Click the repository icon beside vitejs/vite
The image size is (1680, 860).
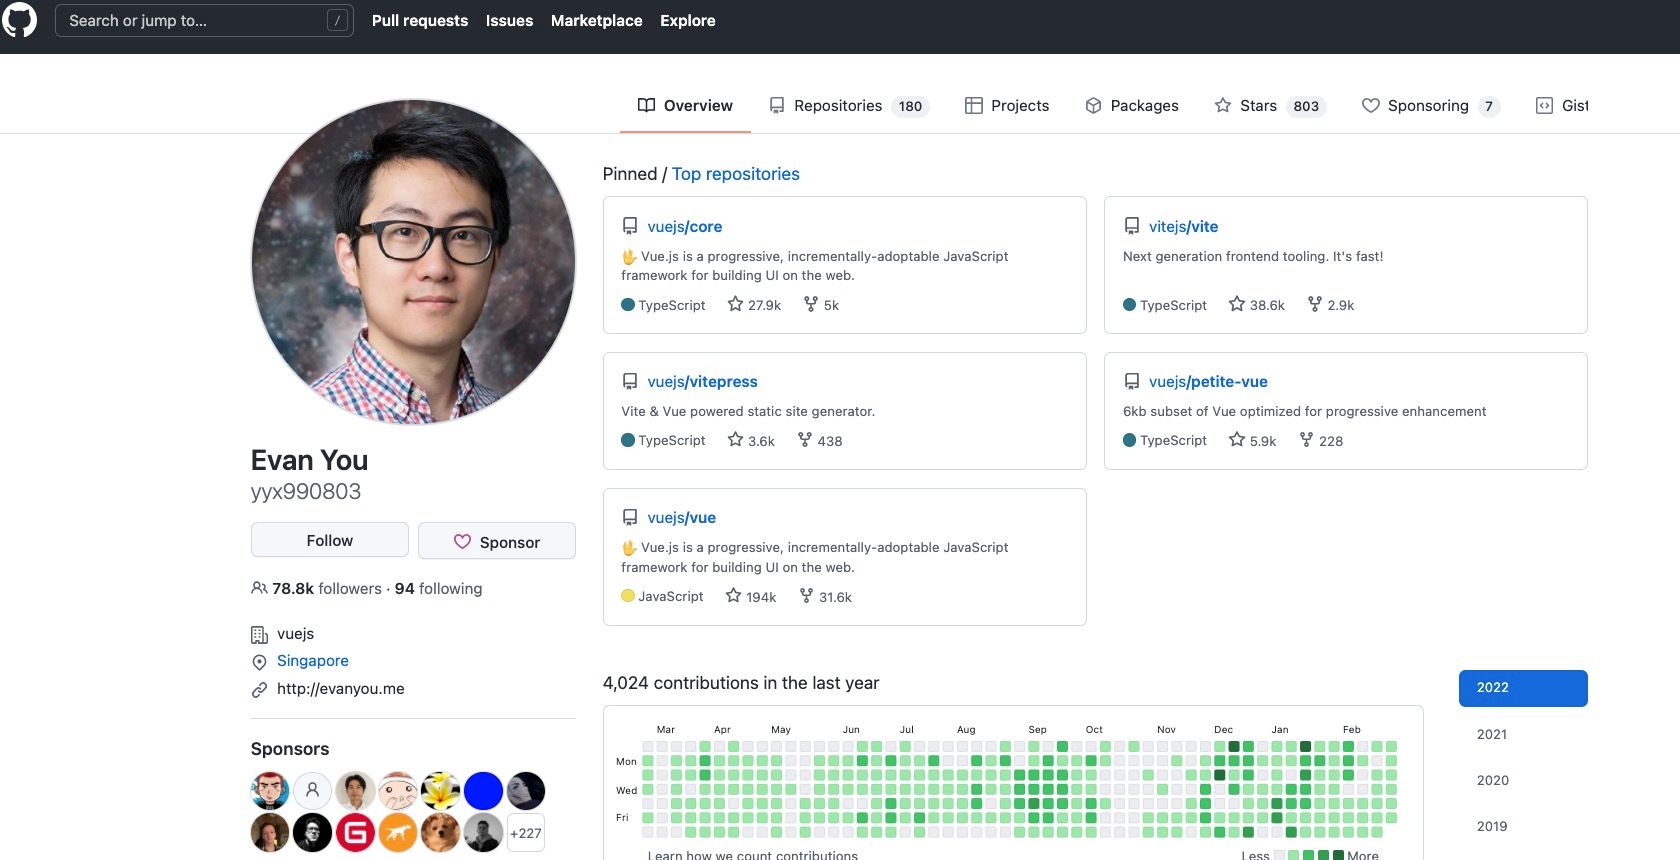pos(1132,226)
